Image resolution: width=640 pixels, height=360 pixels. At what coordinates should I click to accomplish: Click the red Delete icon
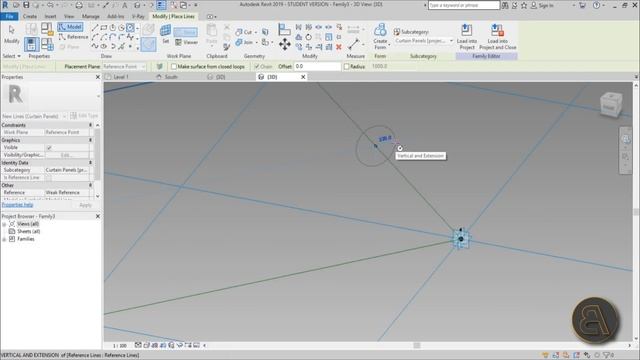point(338,47)
